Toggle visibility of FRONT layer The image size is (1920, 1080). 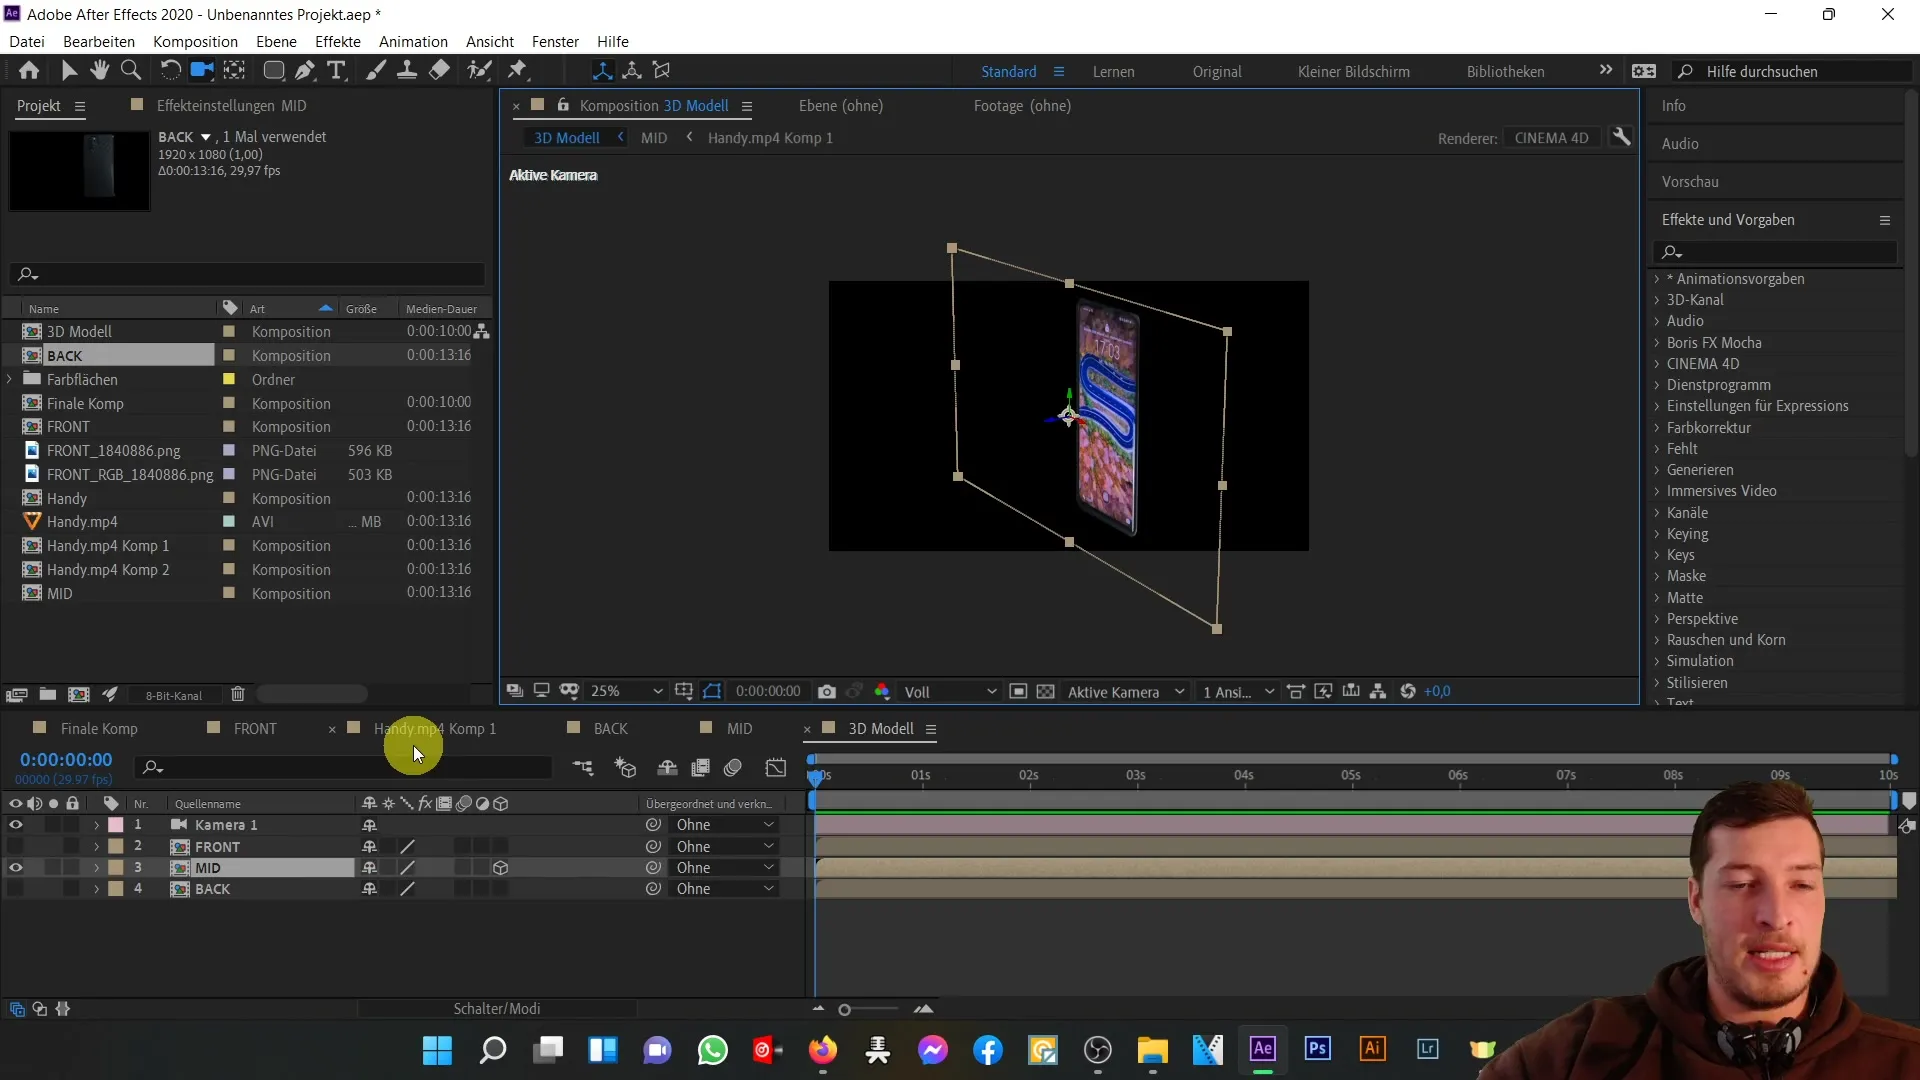coord(15,845)
